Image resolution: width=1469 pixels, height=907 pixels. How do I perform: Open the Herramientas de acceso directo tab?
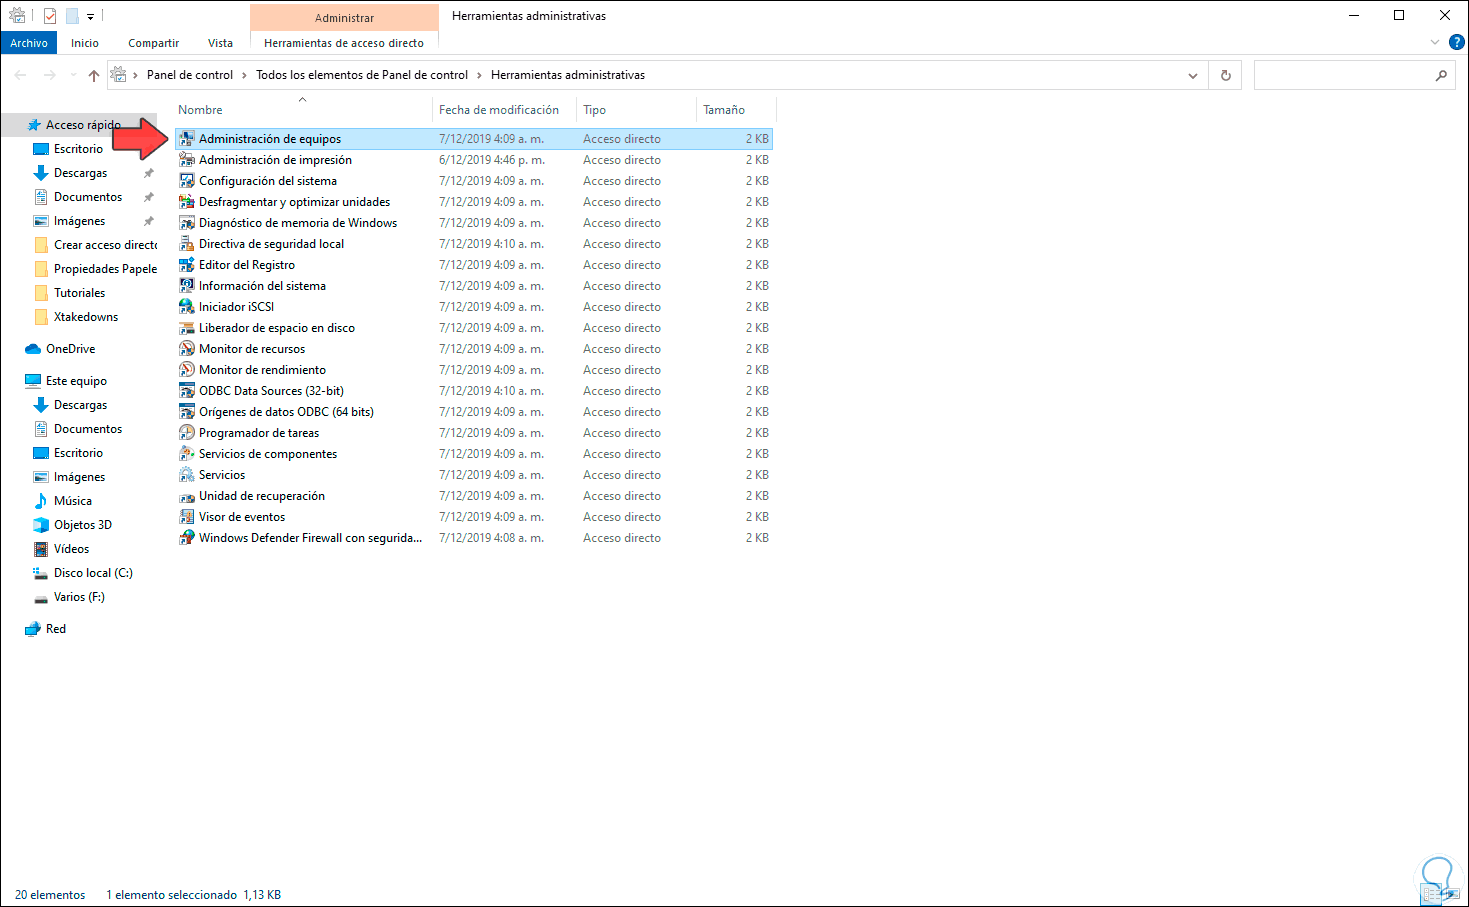tap(344, 43)
